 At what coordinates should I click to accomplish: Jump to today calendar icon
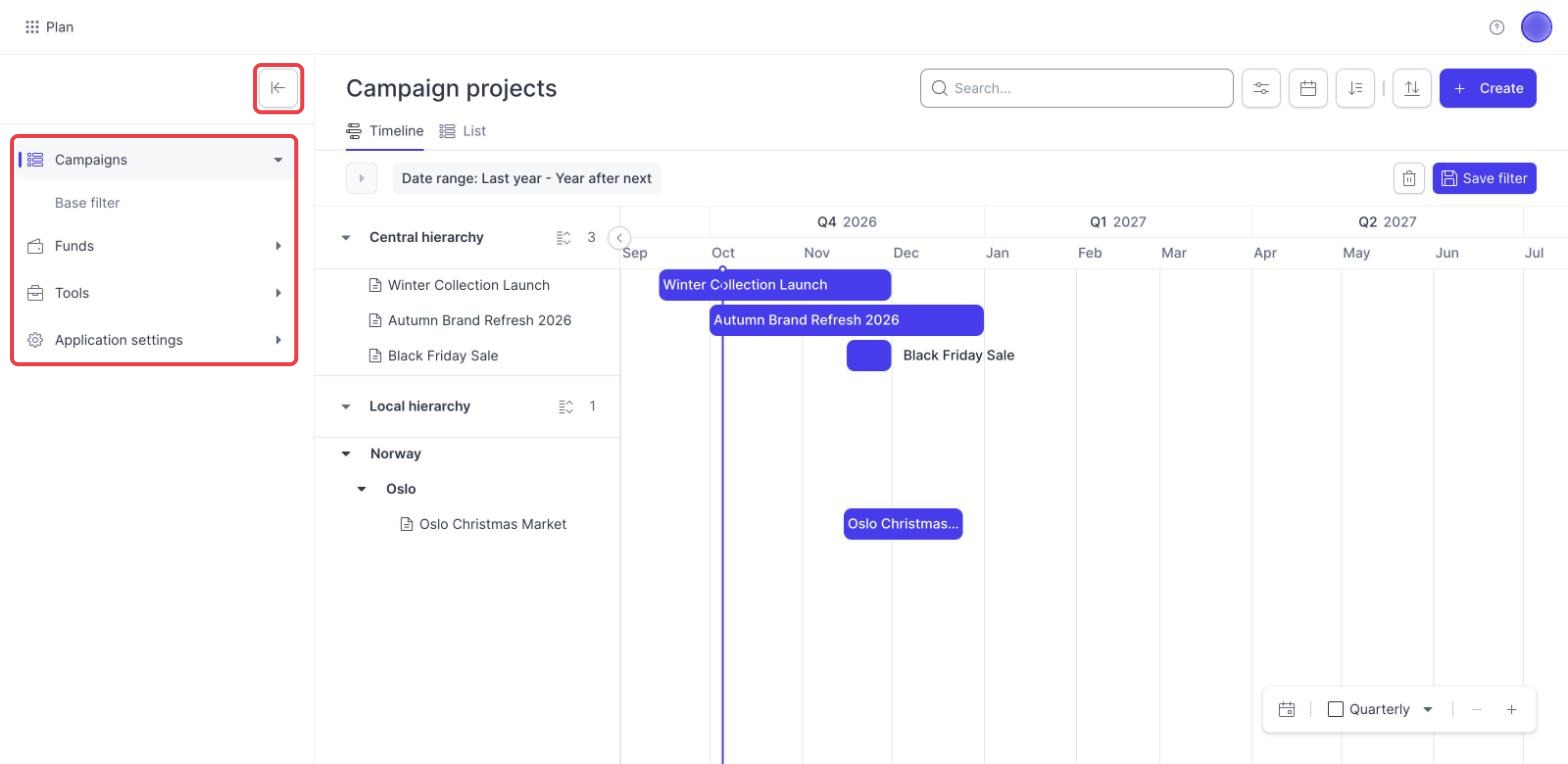1287,709
